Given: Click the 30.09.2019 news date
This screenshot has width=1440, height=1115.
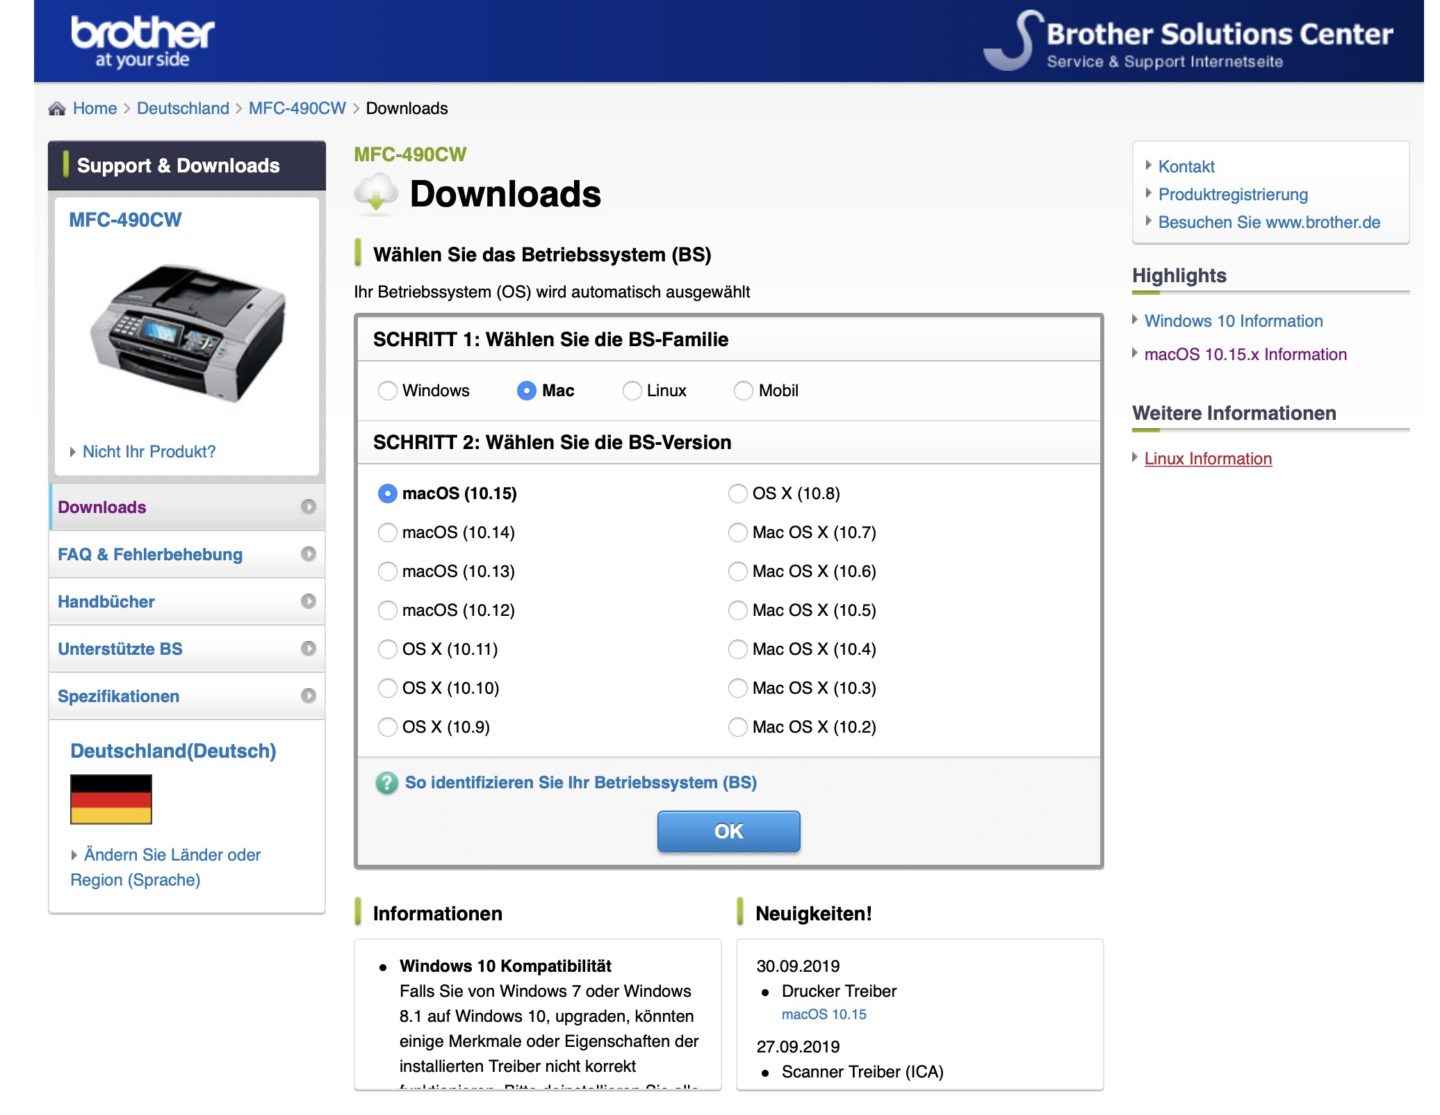Looking at the screenshot, I should click(798, 967).
